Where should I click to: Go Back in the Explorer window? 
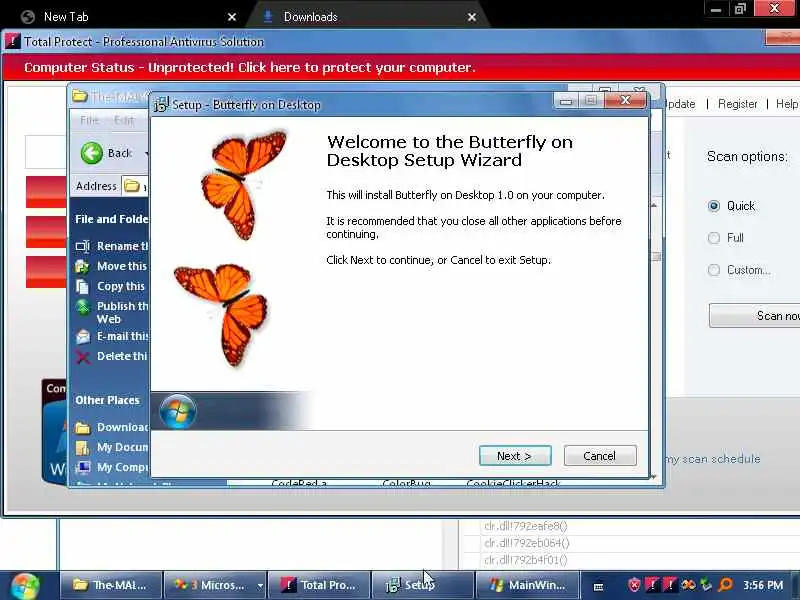pos(106,153)
